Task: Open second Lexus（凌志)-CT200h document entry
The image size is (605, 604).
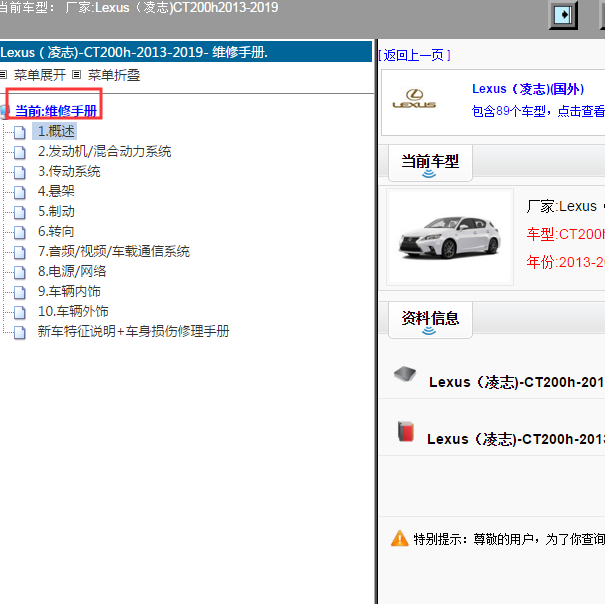Action: (515, 440)
